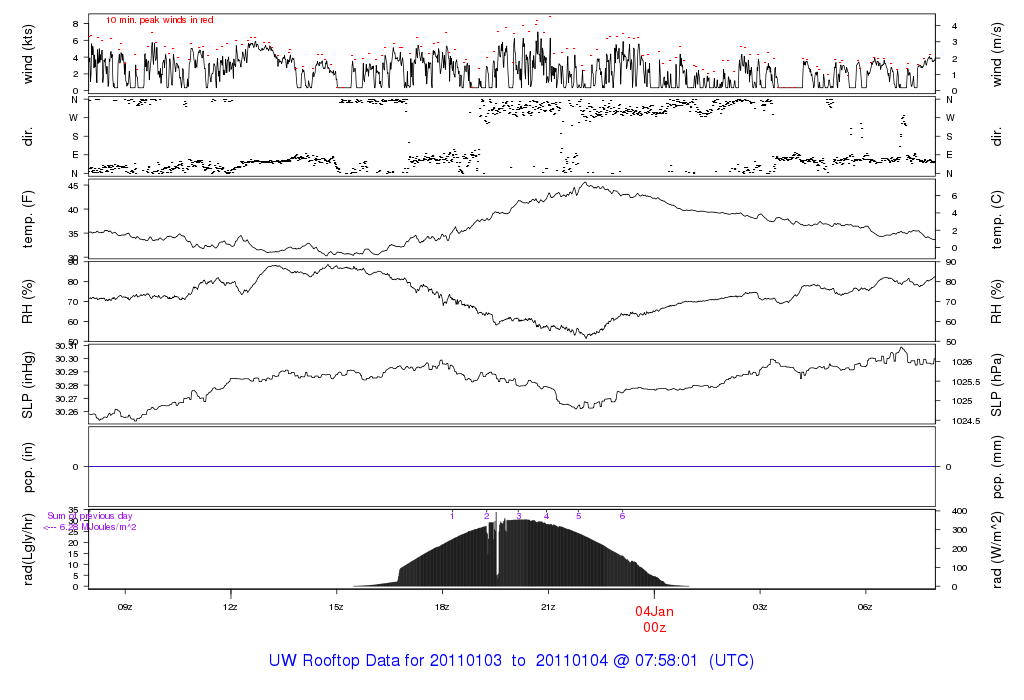Image resolution: width=1024 pixels, height=700 pixels.
Task: Click purple number 6 marker in radiation panel
Action: [622, 516]
